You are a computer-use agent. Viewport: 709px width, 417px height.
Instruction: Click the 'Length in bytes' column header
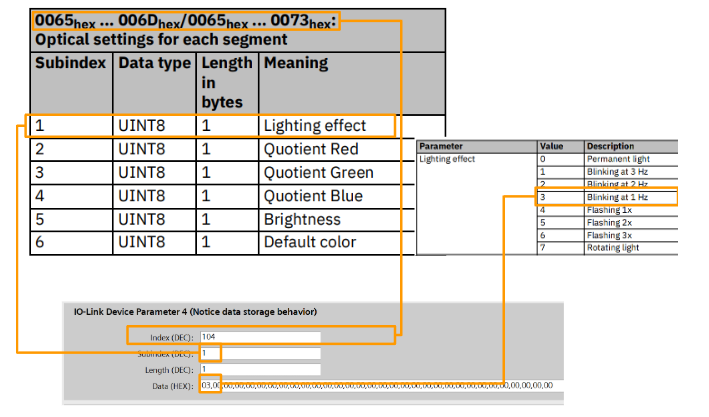click(x=225, y=82)
